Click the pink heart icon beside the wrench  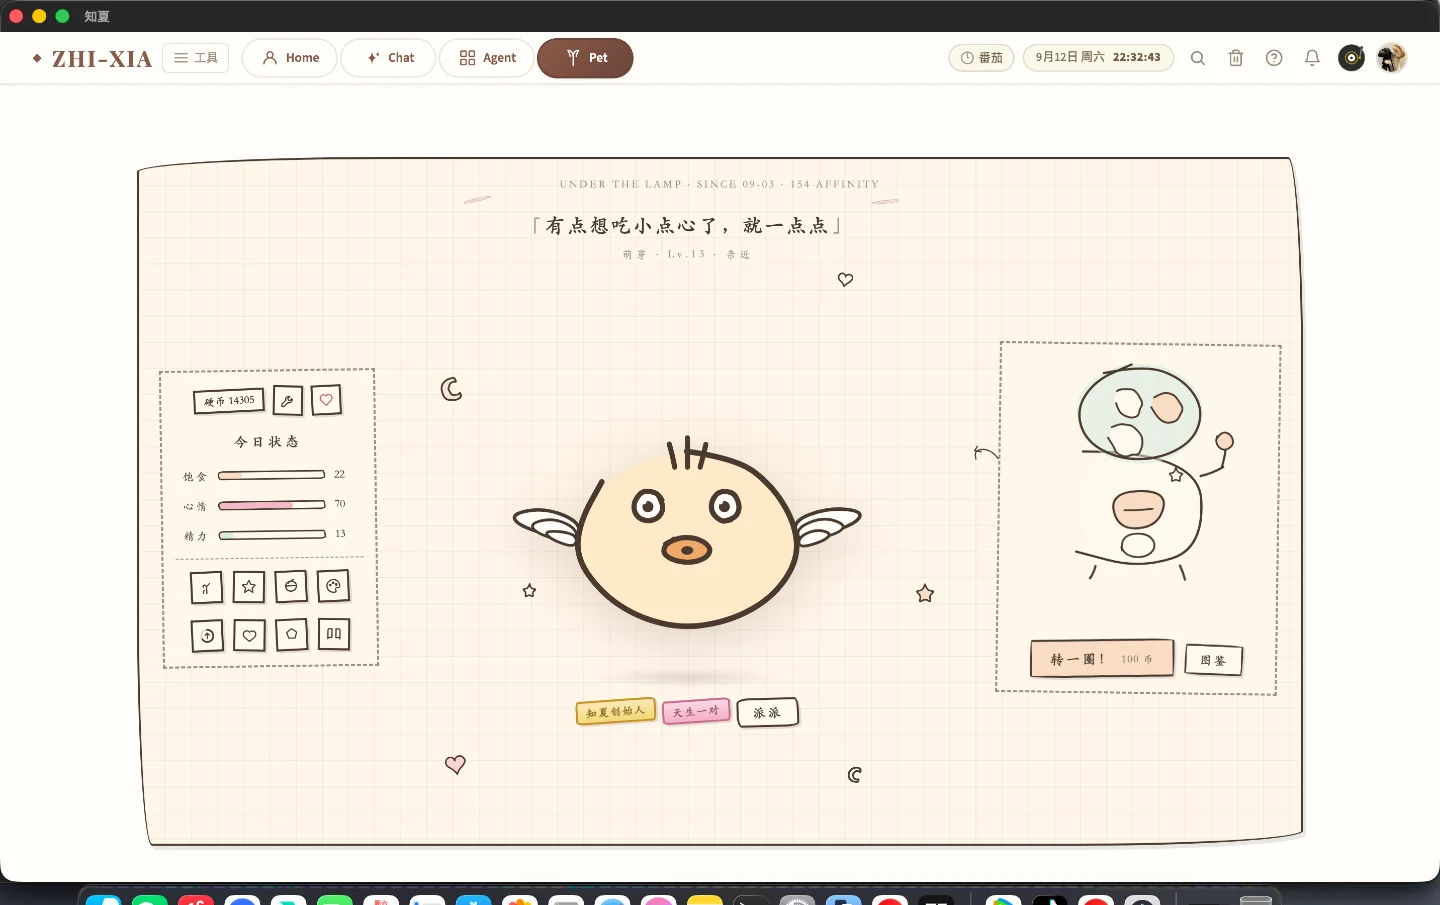[x=326, y=400]
